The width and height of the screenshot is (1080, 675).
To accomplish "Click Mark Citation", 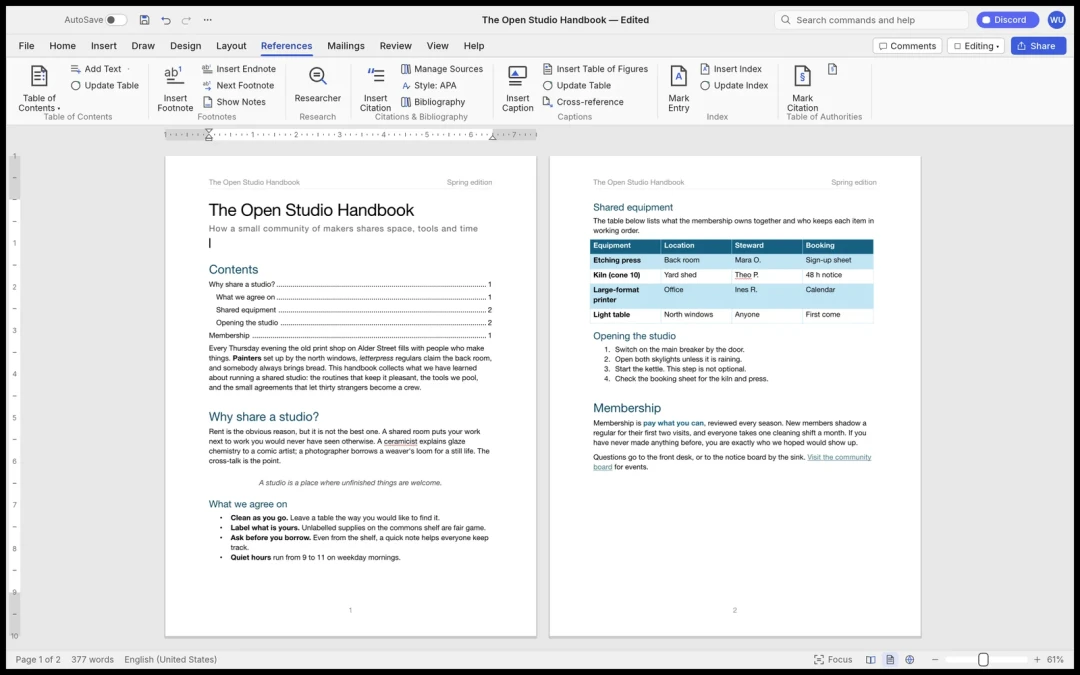I will [802, 89].
